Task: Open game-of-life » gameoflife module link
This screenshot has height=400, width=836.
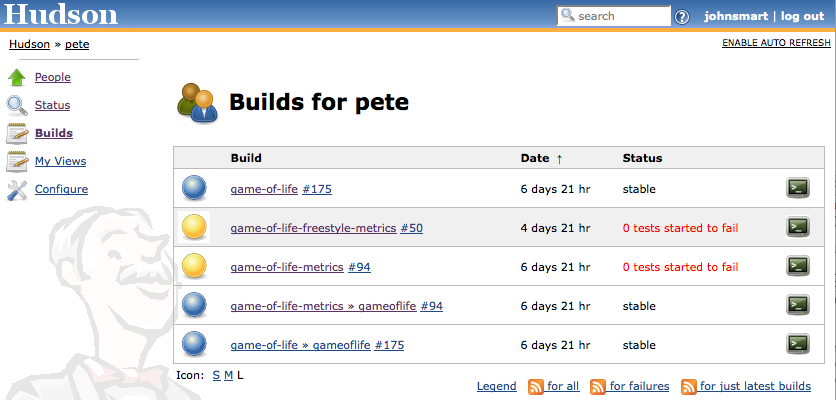Action: click(300, 345)
